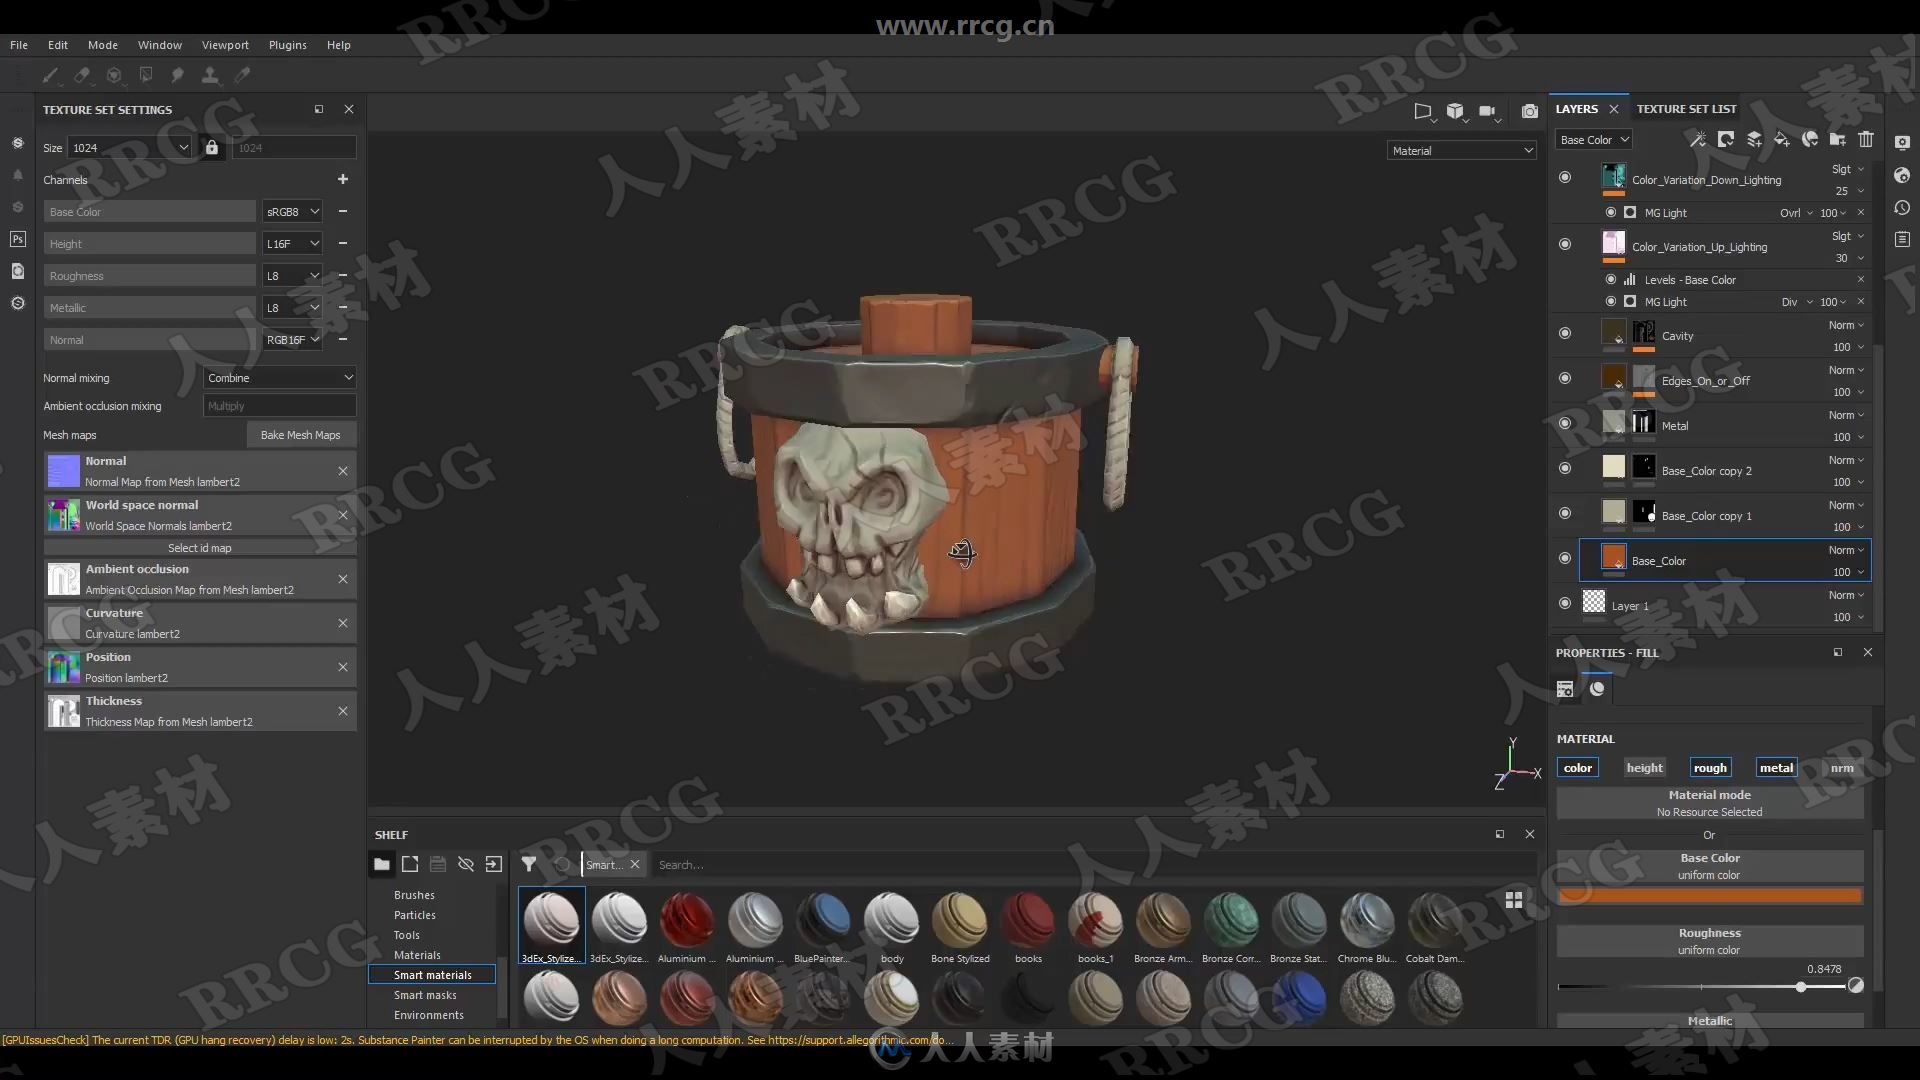Toggle visibility of Color_Variation_Up_Lighting layer
The height and width of the screenshot is (1080, 1920).
[x=1565, y=244]
